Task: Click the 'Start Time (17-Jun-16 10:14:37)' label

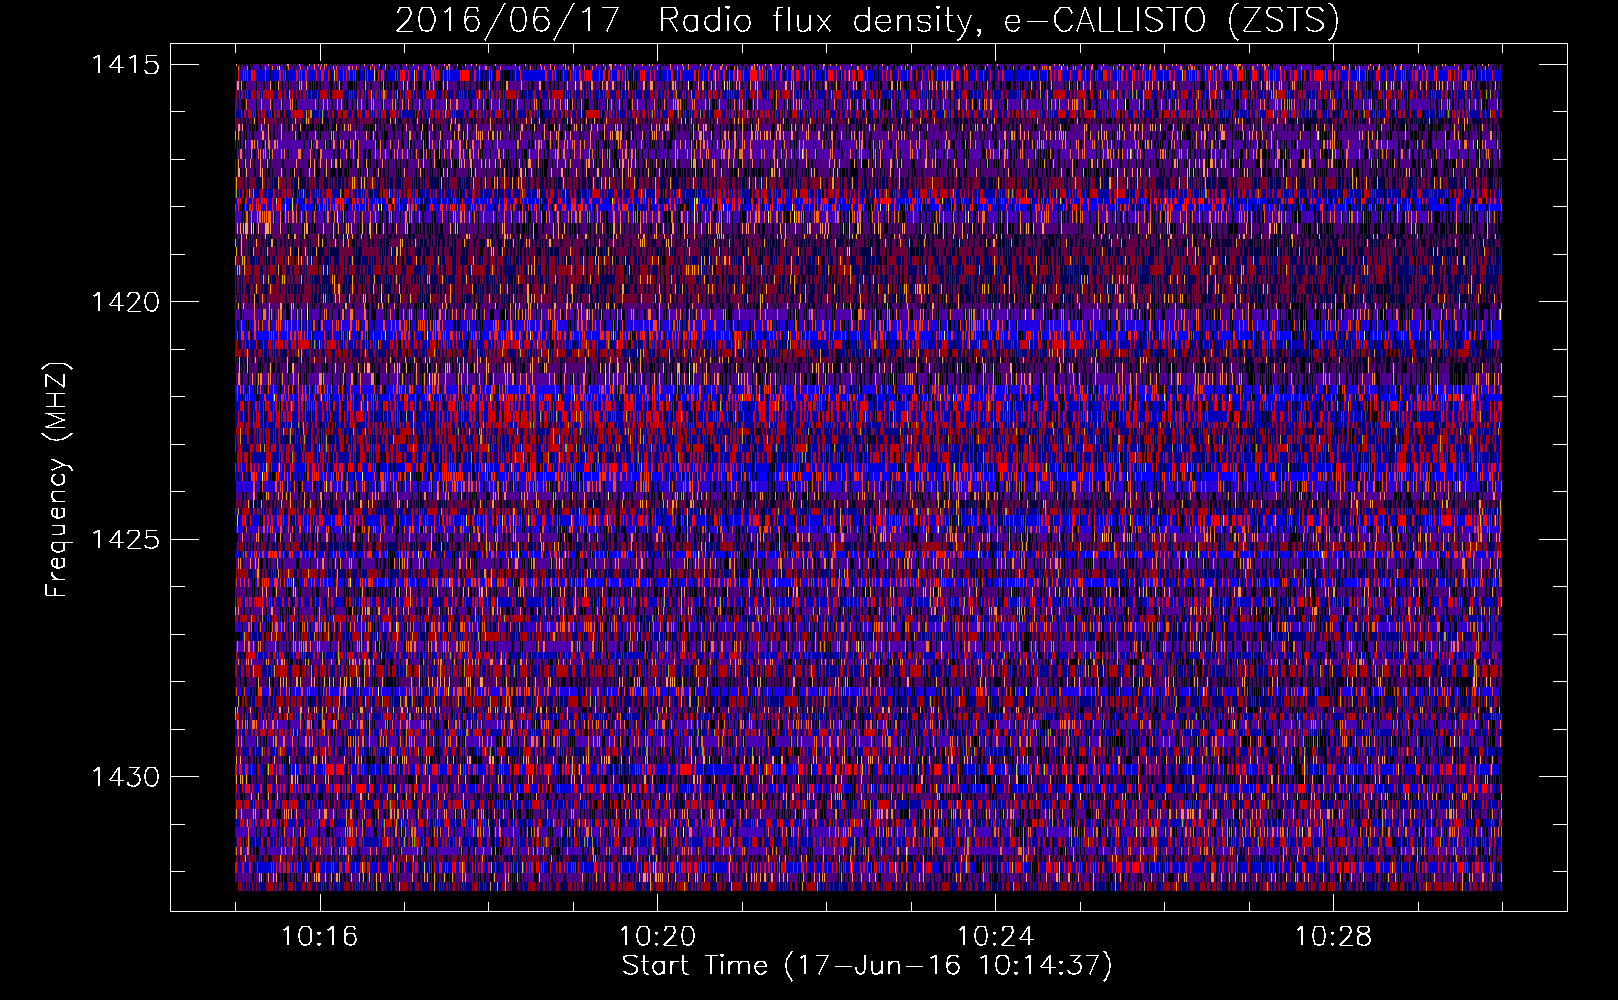Action: pos(867,966)
